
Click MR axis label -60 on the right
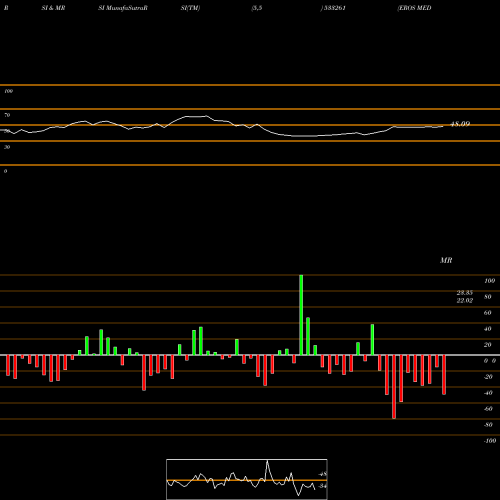488,409
